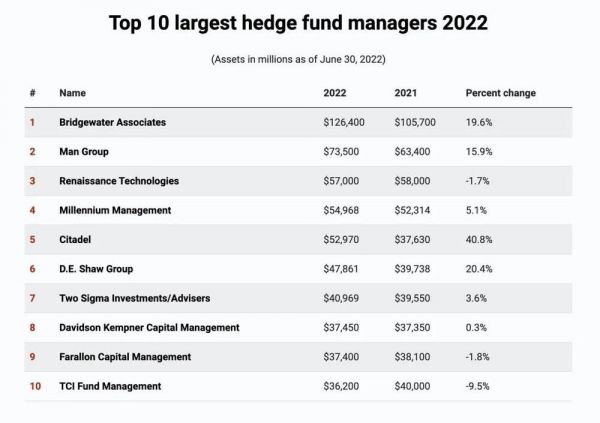Click the 2022 column header
This screenshot has width=600, height=423.
[x=335, y=93]
